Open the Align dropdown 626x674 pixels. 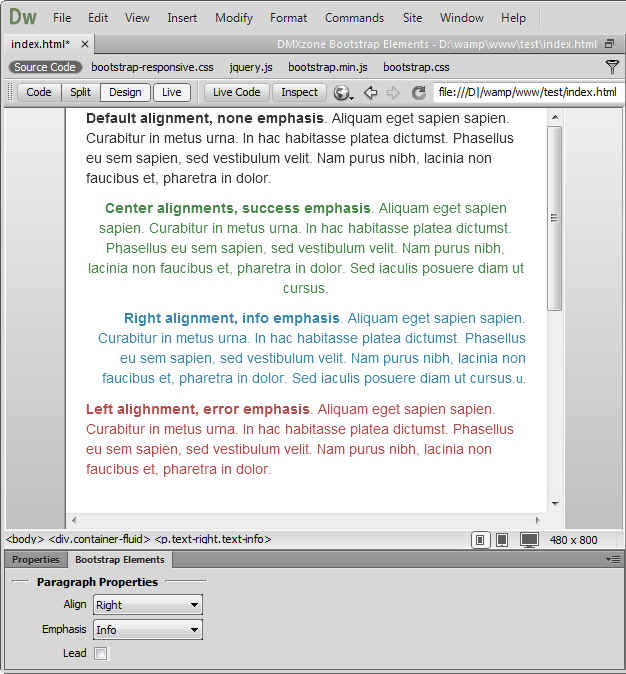[x=147, y=605]
